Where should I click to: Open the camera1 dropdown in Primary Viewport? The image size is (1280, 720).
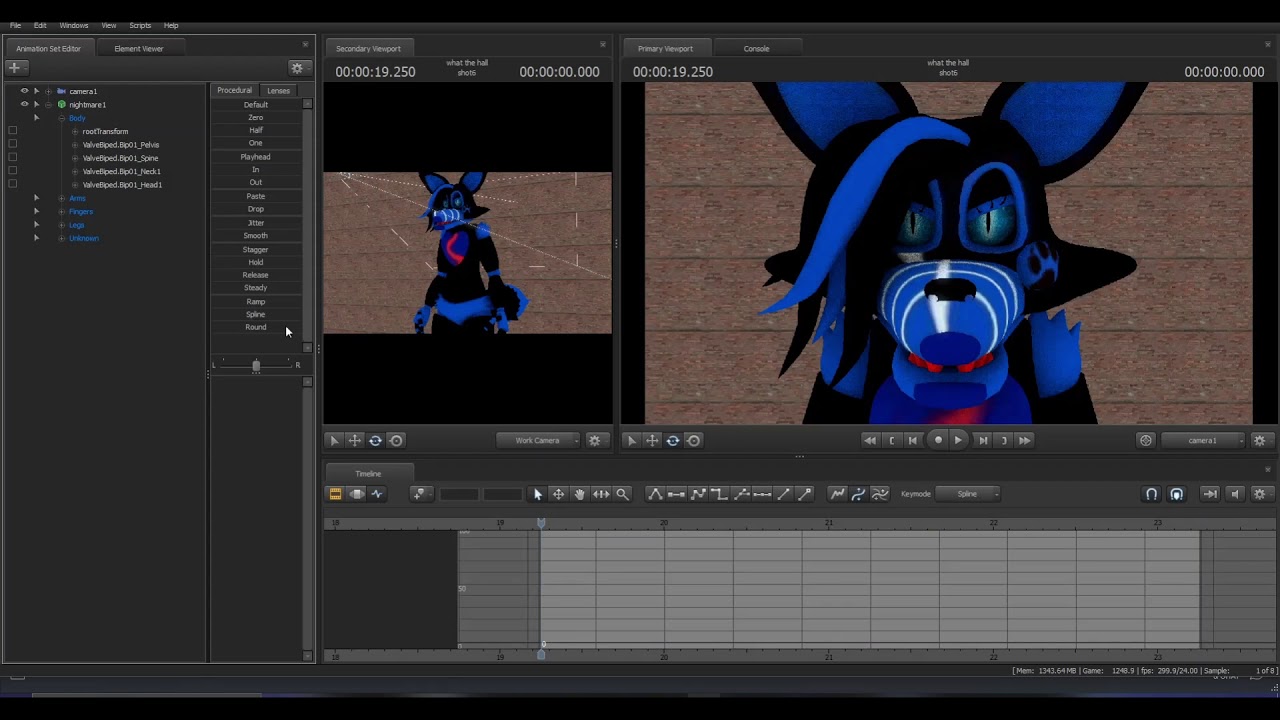coord(1204,440)
